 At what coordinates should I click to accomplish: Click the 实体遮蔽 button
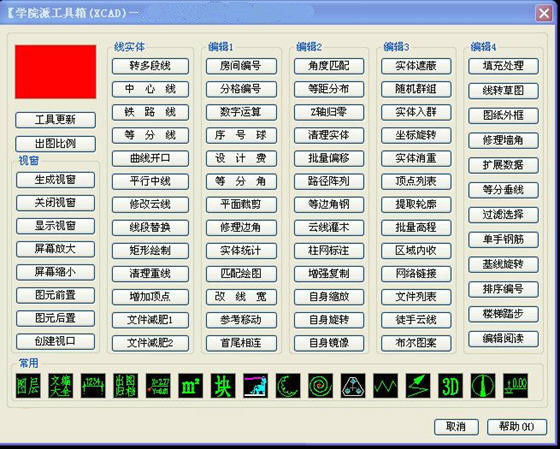click(x=416, y=66)
